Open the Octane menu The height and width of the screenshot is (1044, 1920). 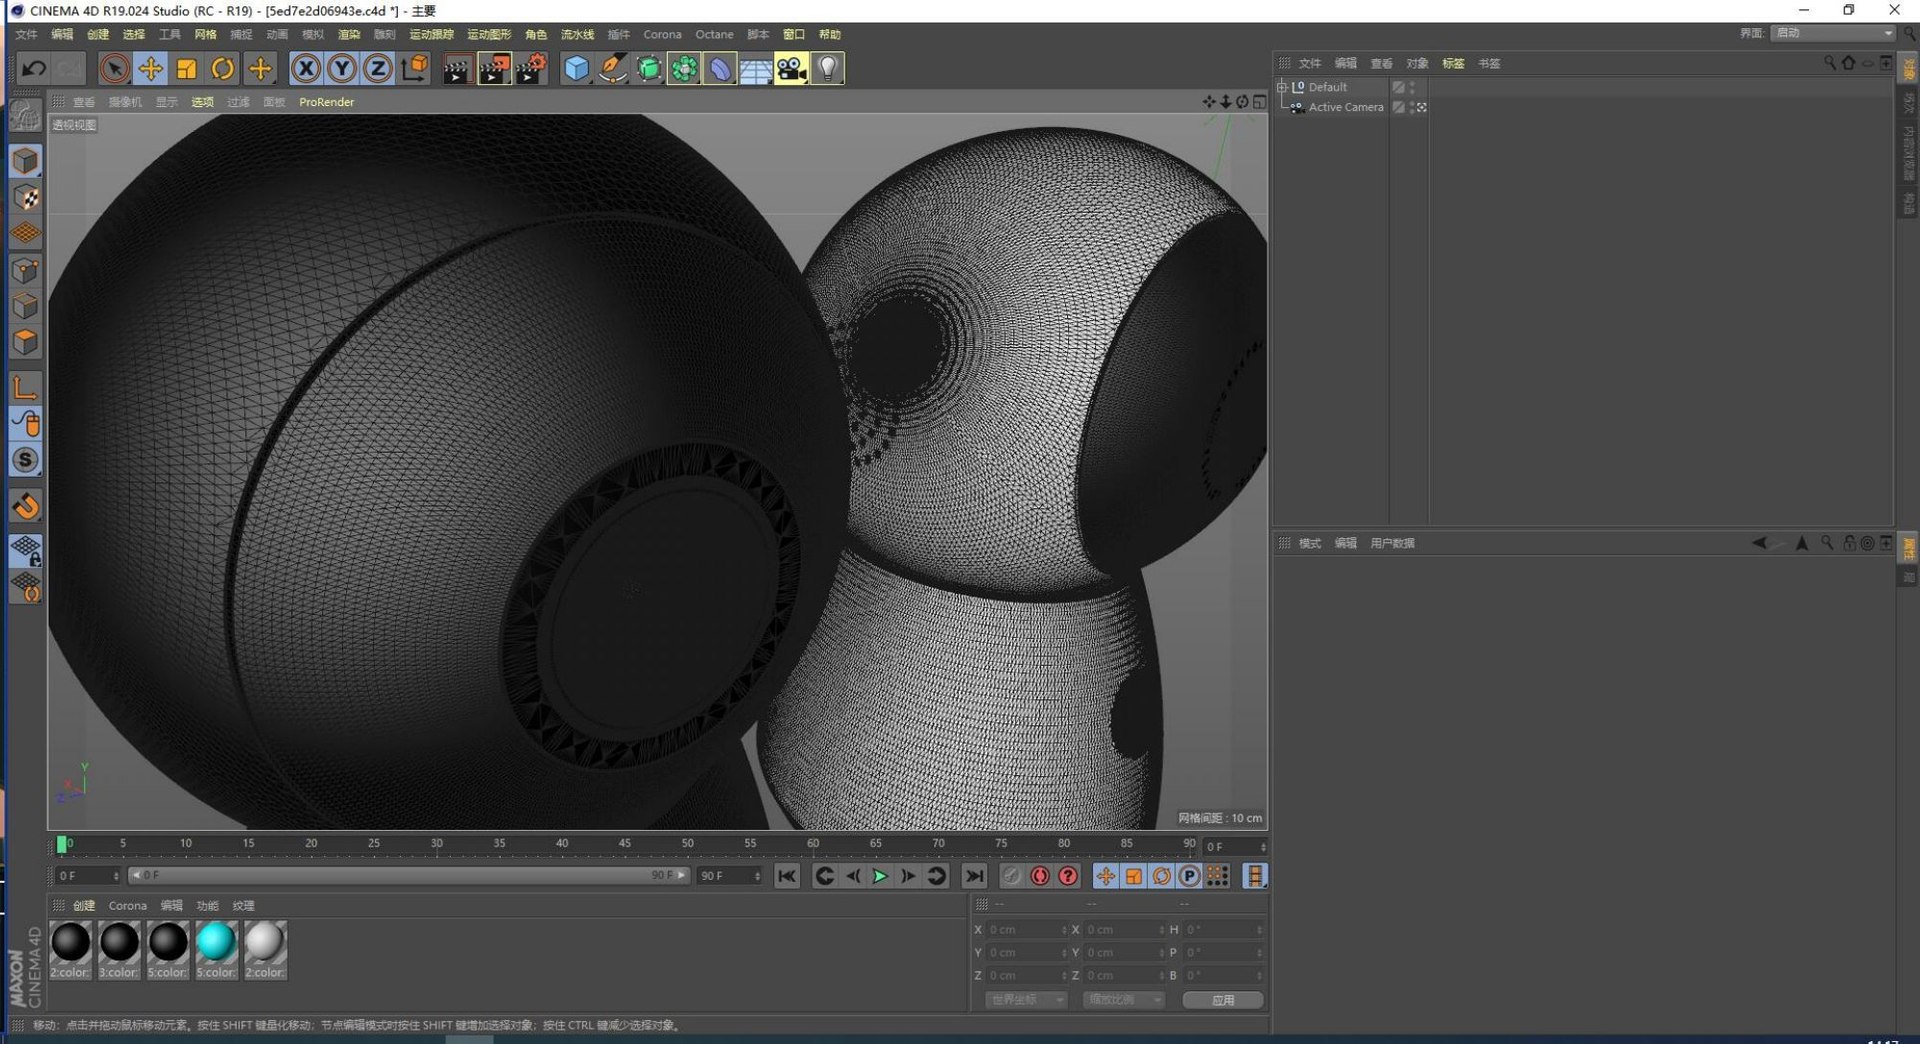point(714,34)
